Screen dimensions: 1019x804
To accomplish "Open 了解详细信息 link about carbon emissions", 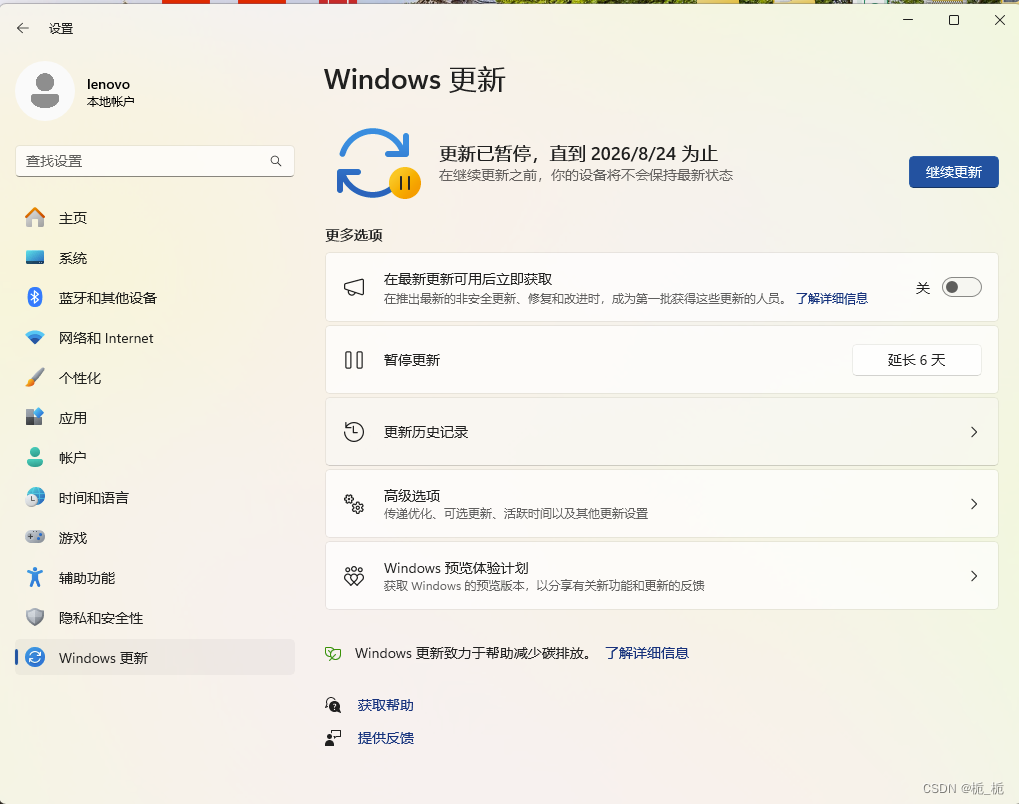I will point(647,653).
